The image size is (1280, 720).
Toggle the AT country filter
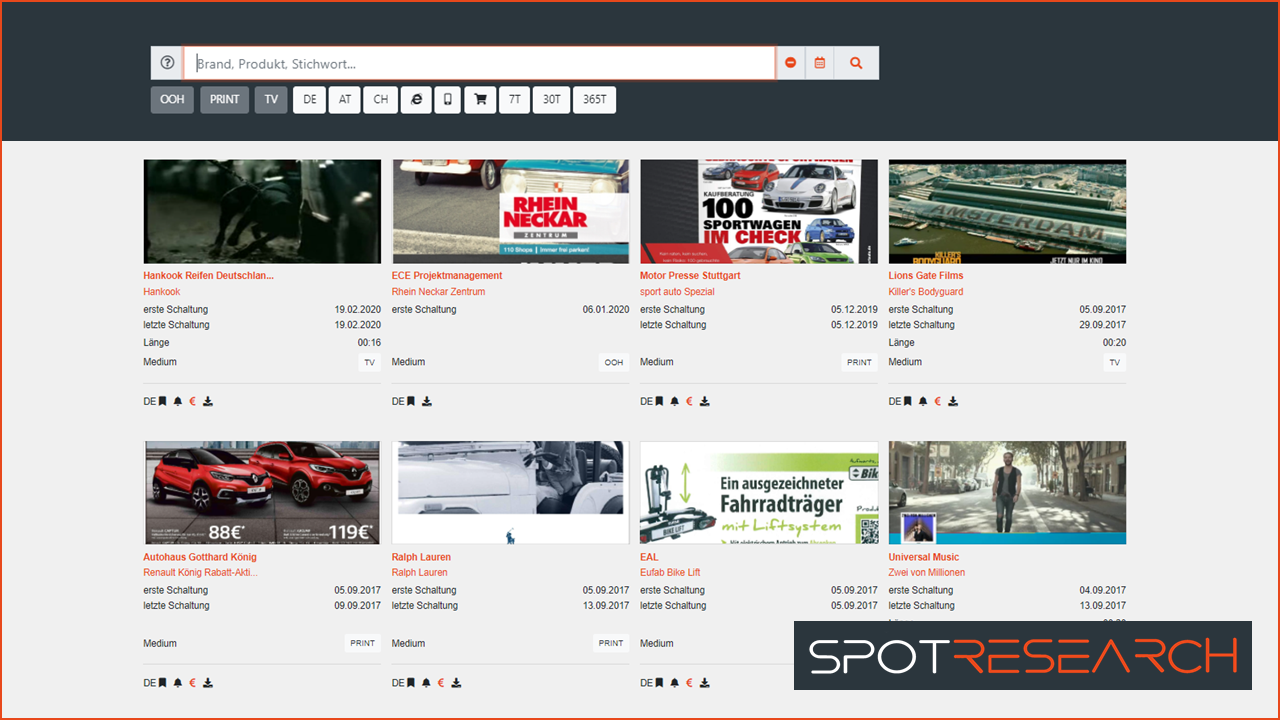[x=345, y=100]
